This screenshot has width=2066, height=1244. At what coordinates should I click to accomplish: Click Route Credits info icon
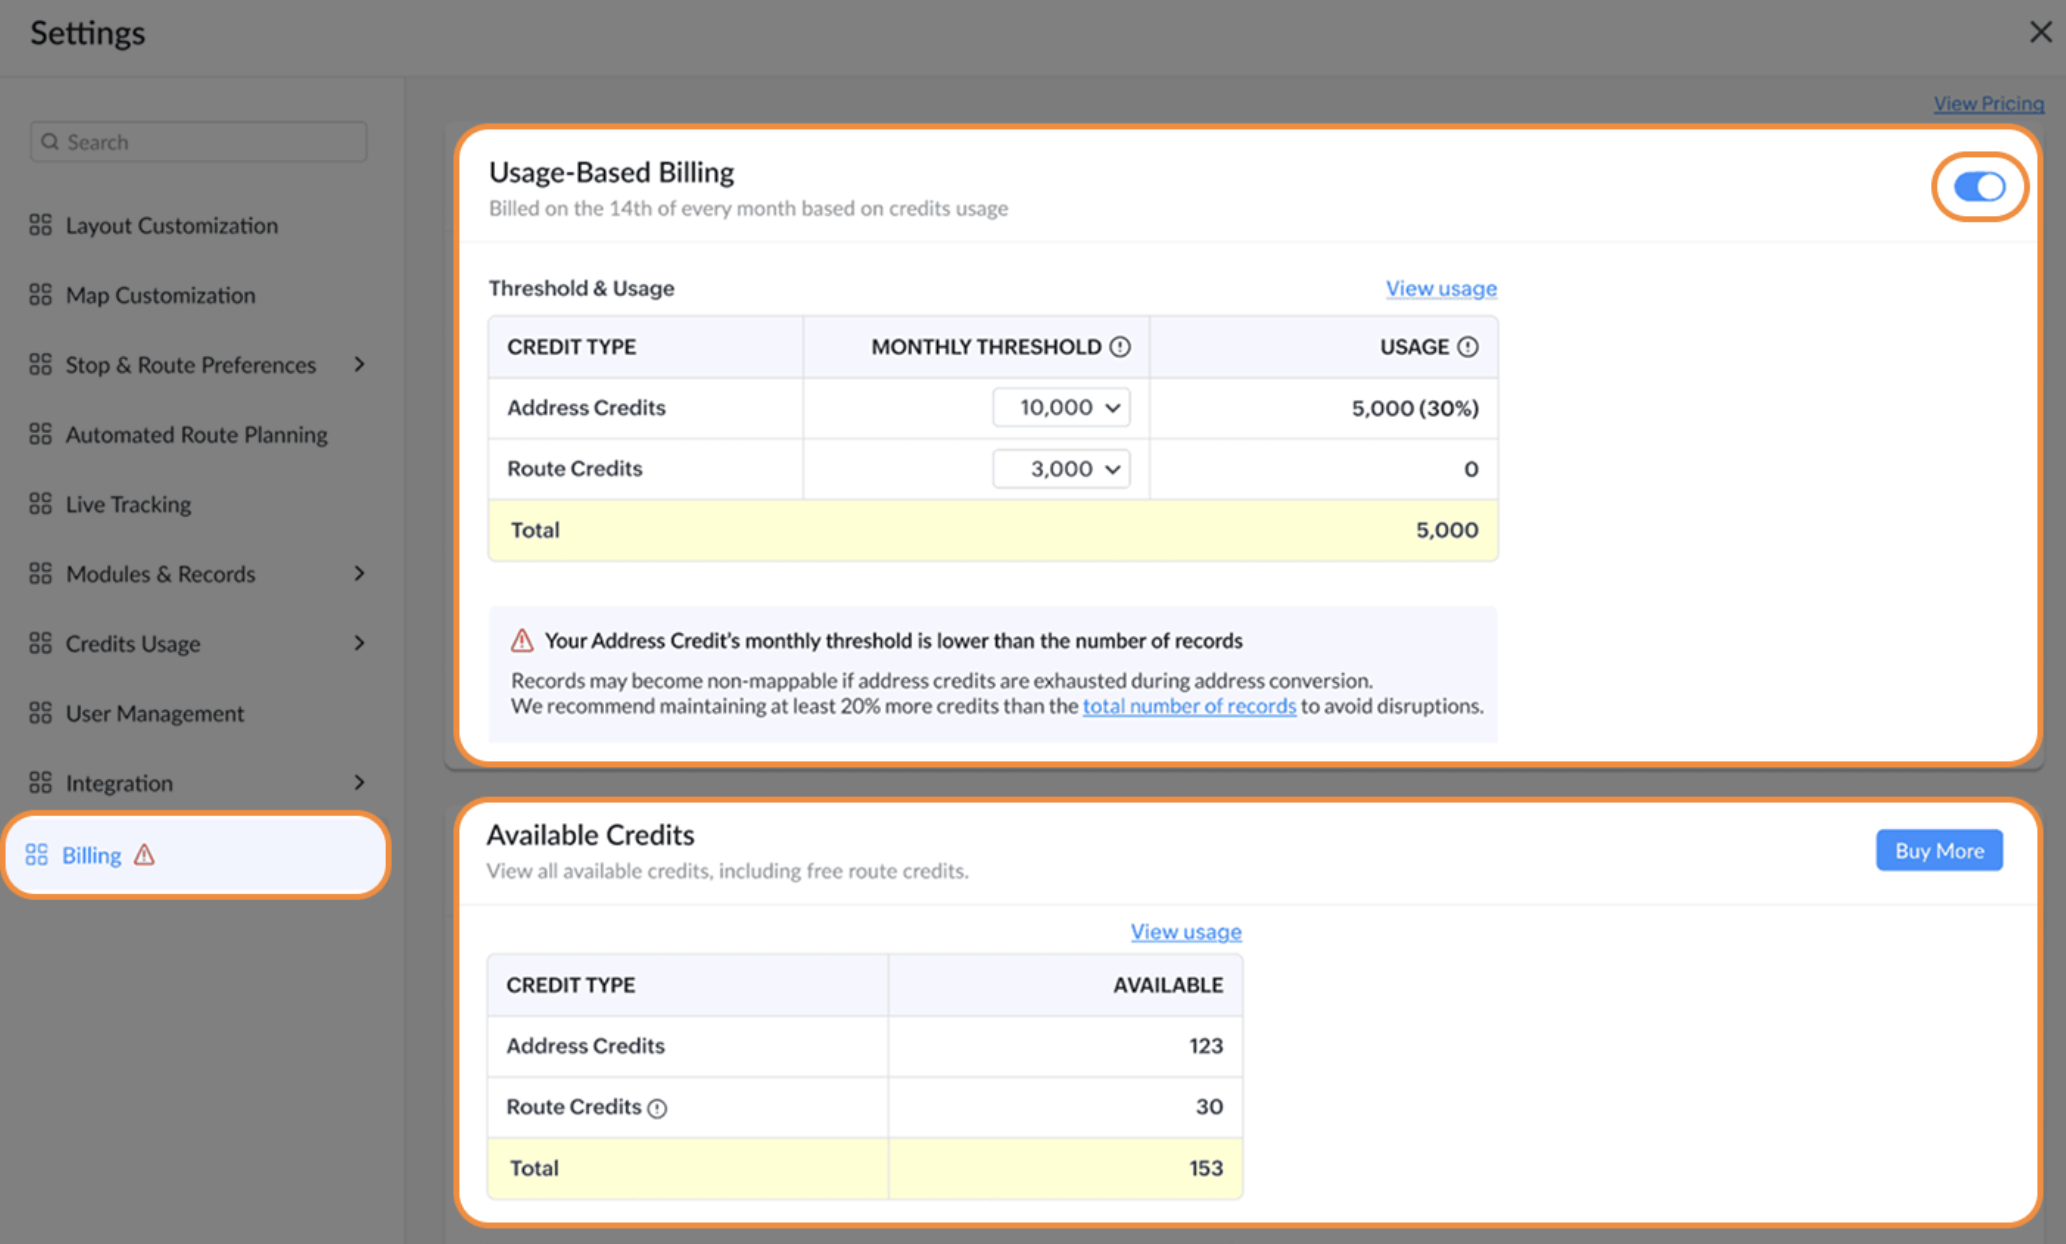click(x=657, y=1108)
